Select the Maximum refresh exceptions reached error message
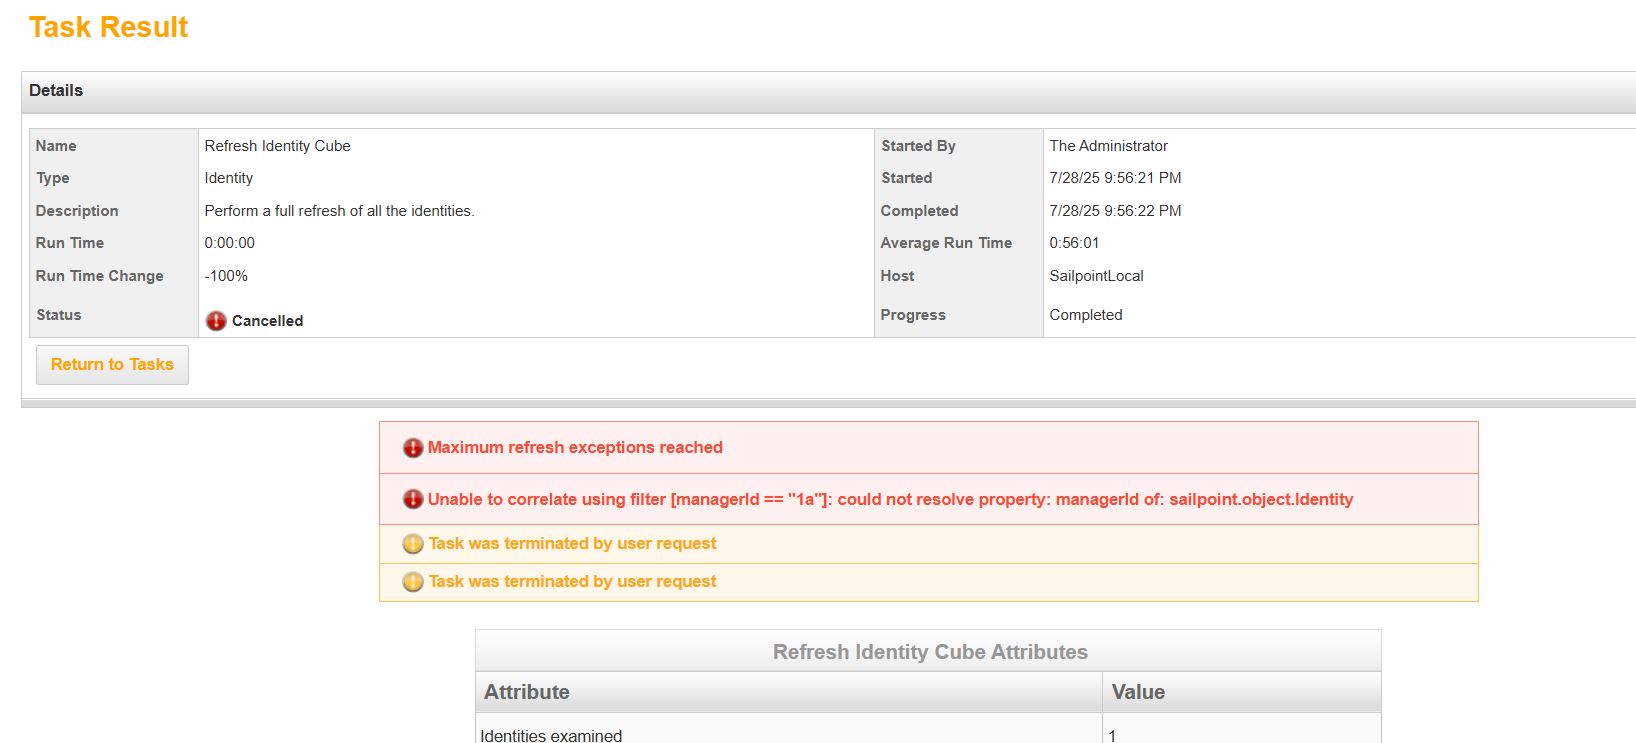 (x=574, y=448)
